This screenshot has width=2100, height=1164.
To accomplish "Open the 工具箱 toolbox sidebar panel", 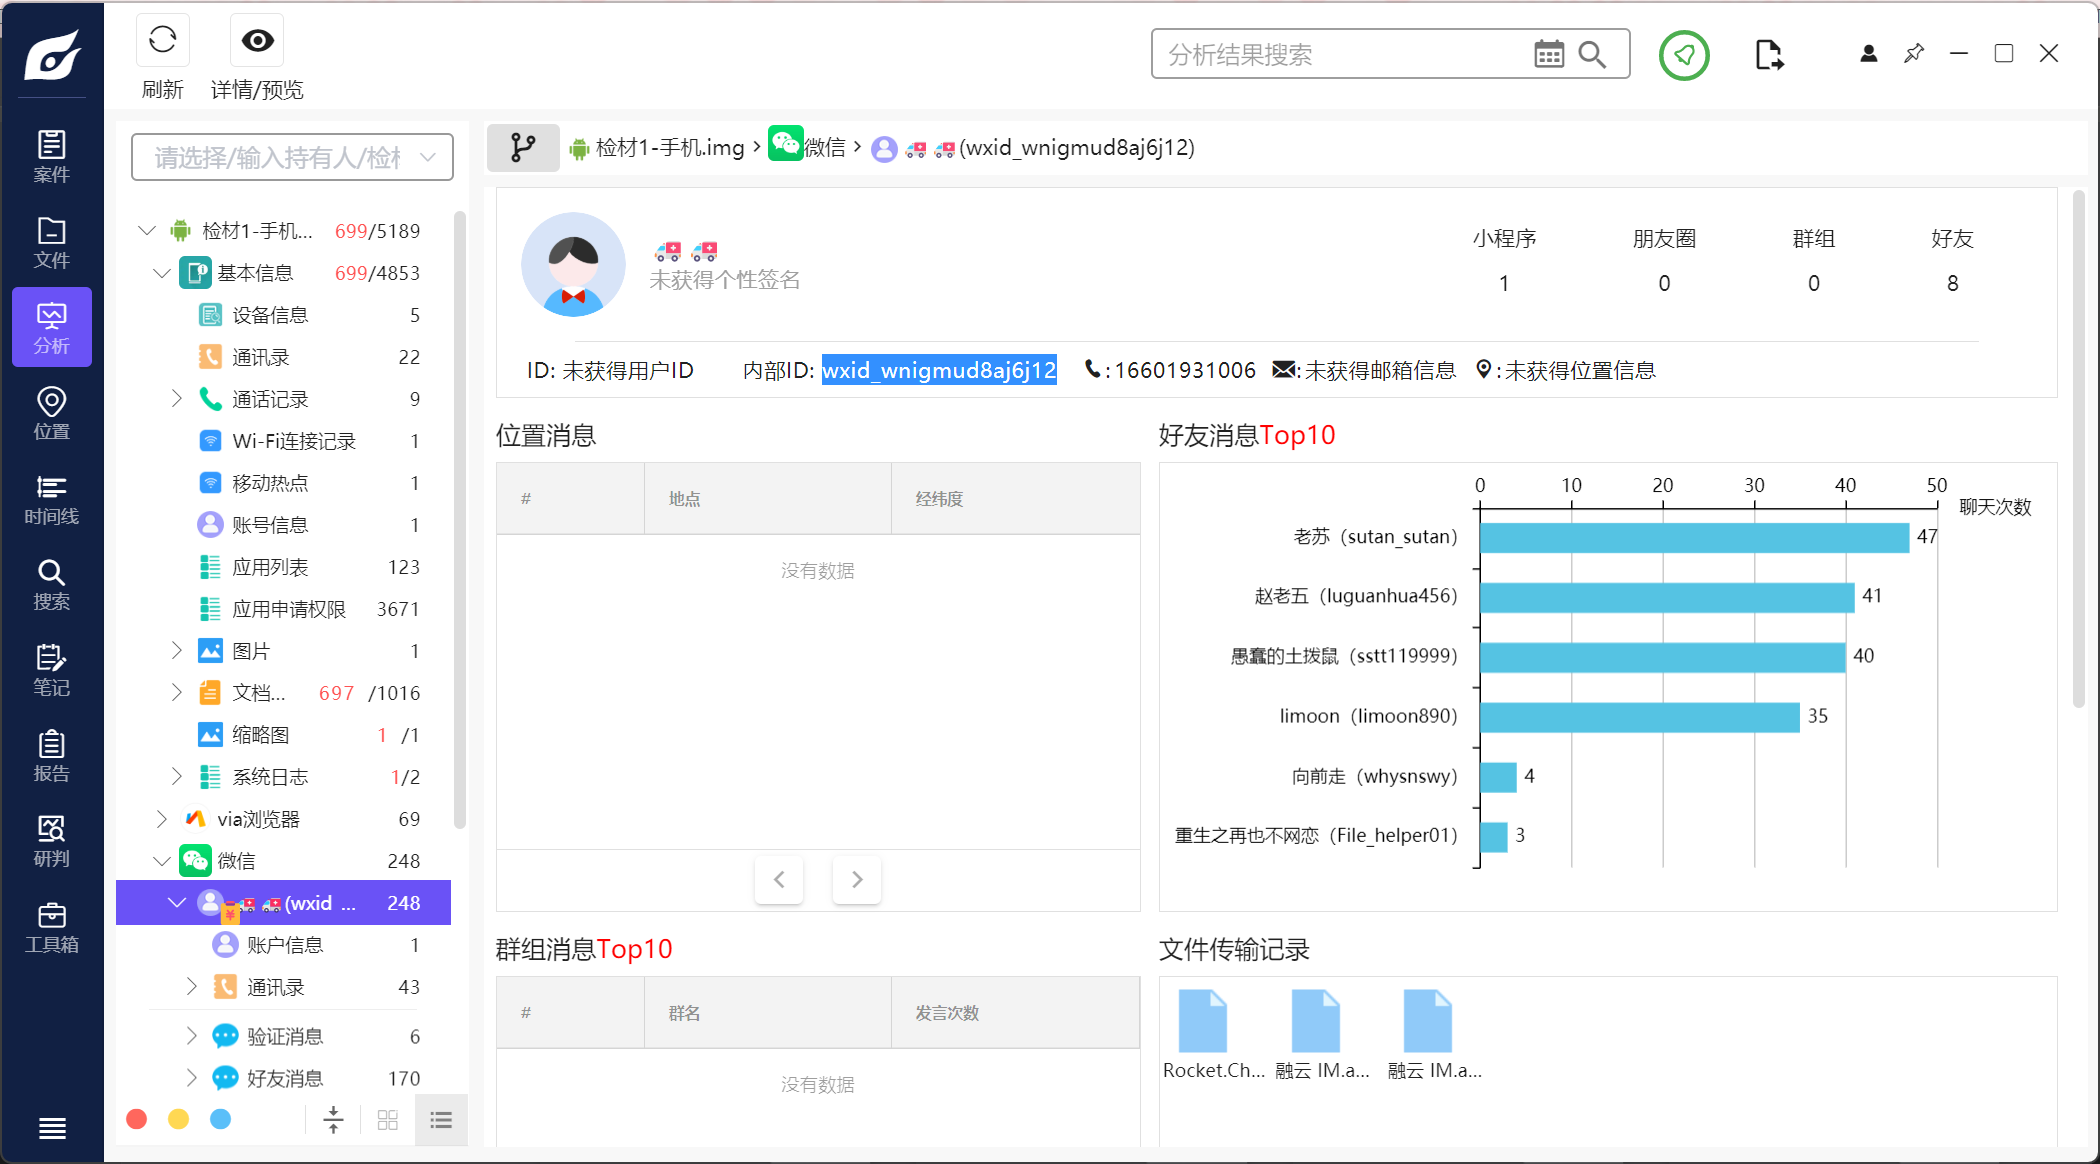I will pos(52,927).
